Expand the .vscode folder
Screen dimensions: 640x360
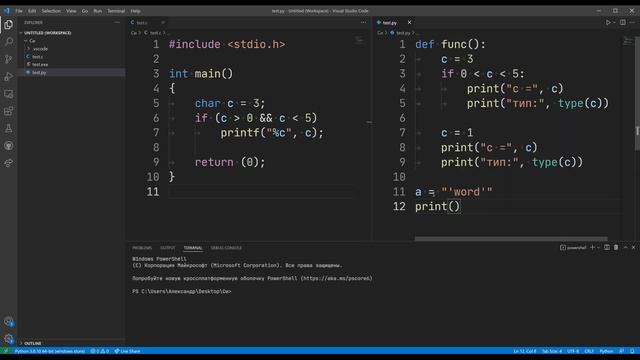pyautogui.click(x=72, y=49)
